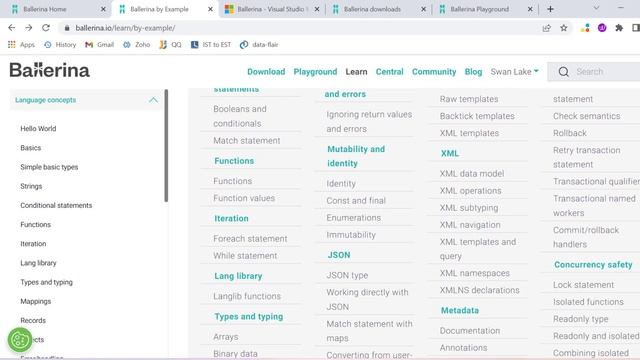Open the Apps grid shortcut
Viewport: 640px width, 360px height.
tap(21, 44)
